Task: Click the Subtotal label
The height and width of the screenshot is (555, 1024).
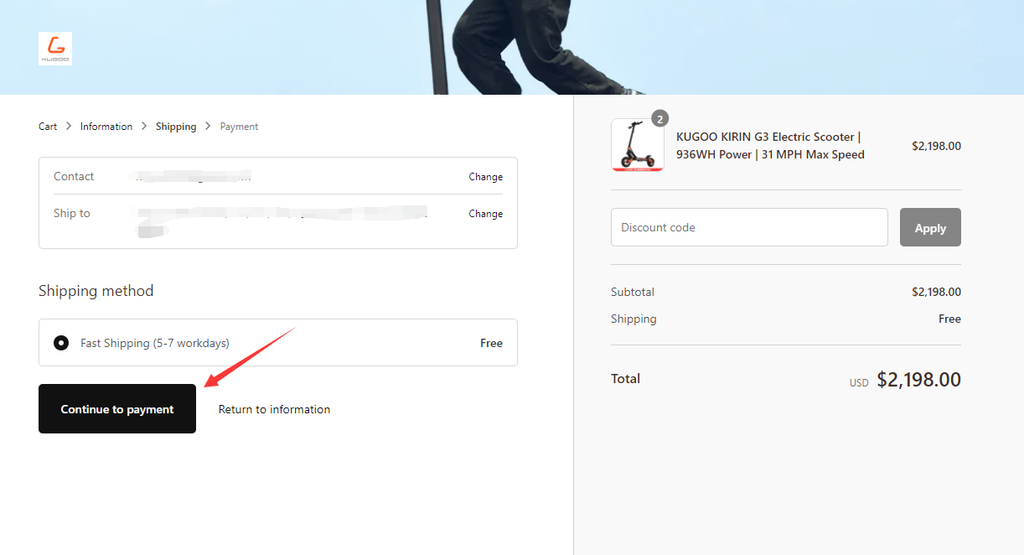Action: point(632,292)
